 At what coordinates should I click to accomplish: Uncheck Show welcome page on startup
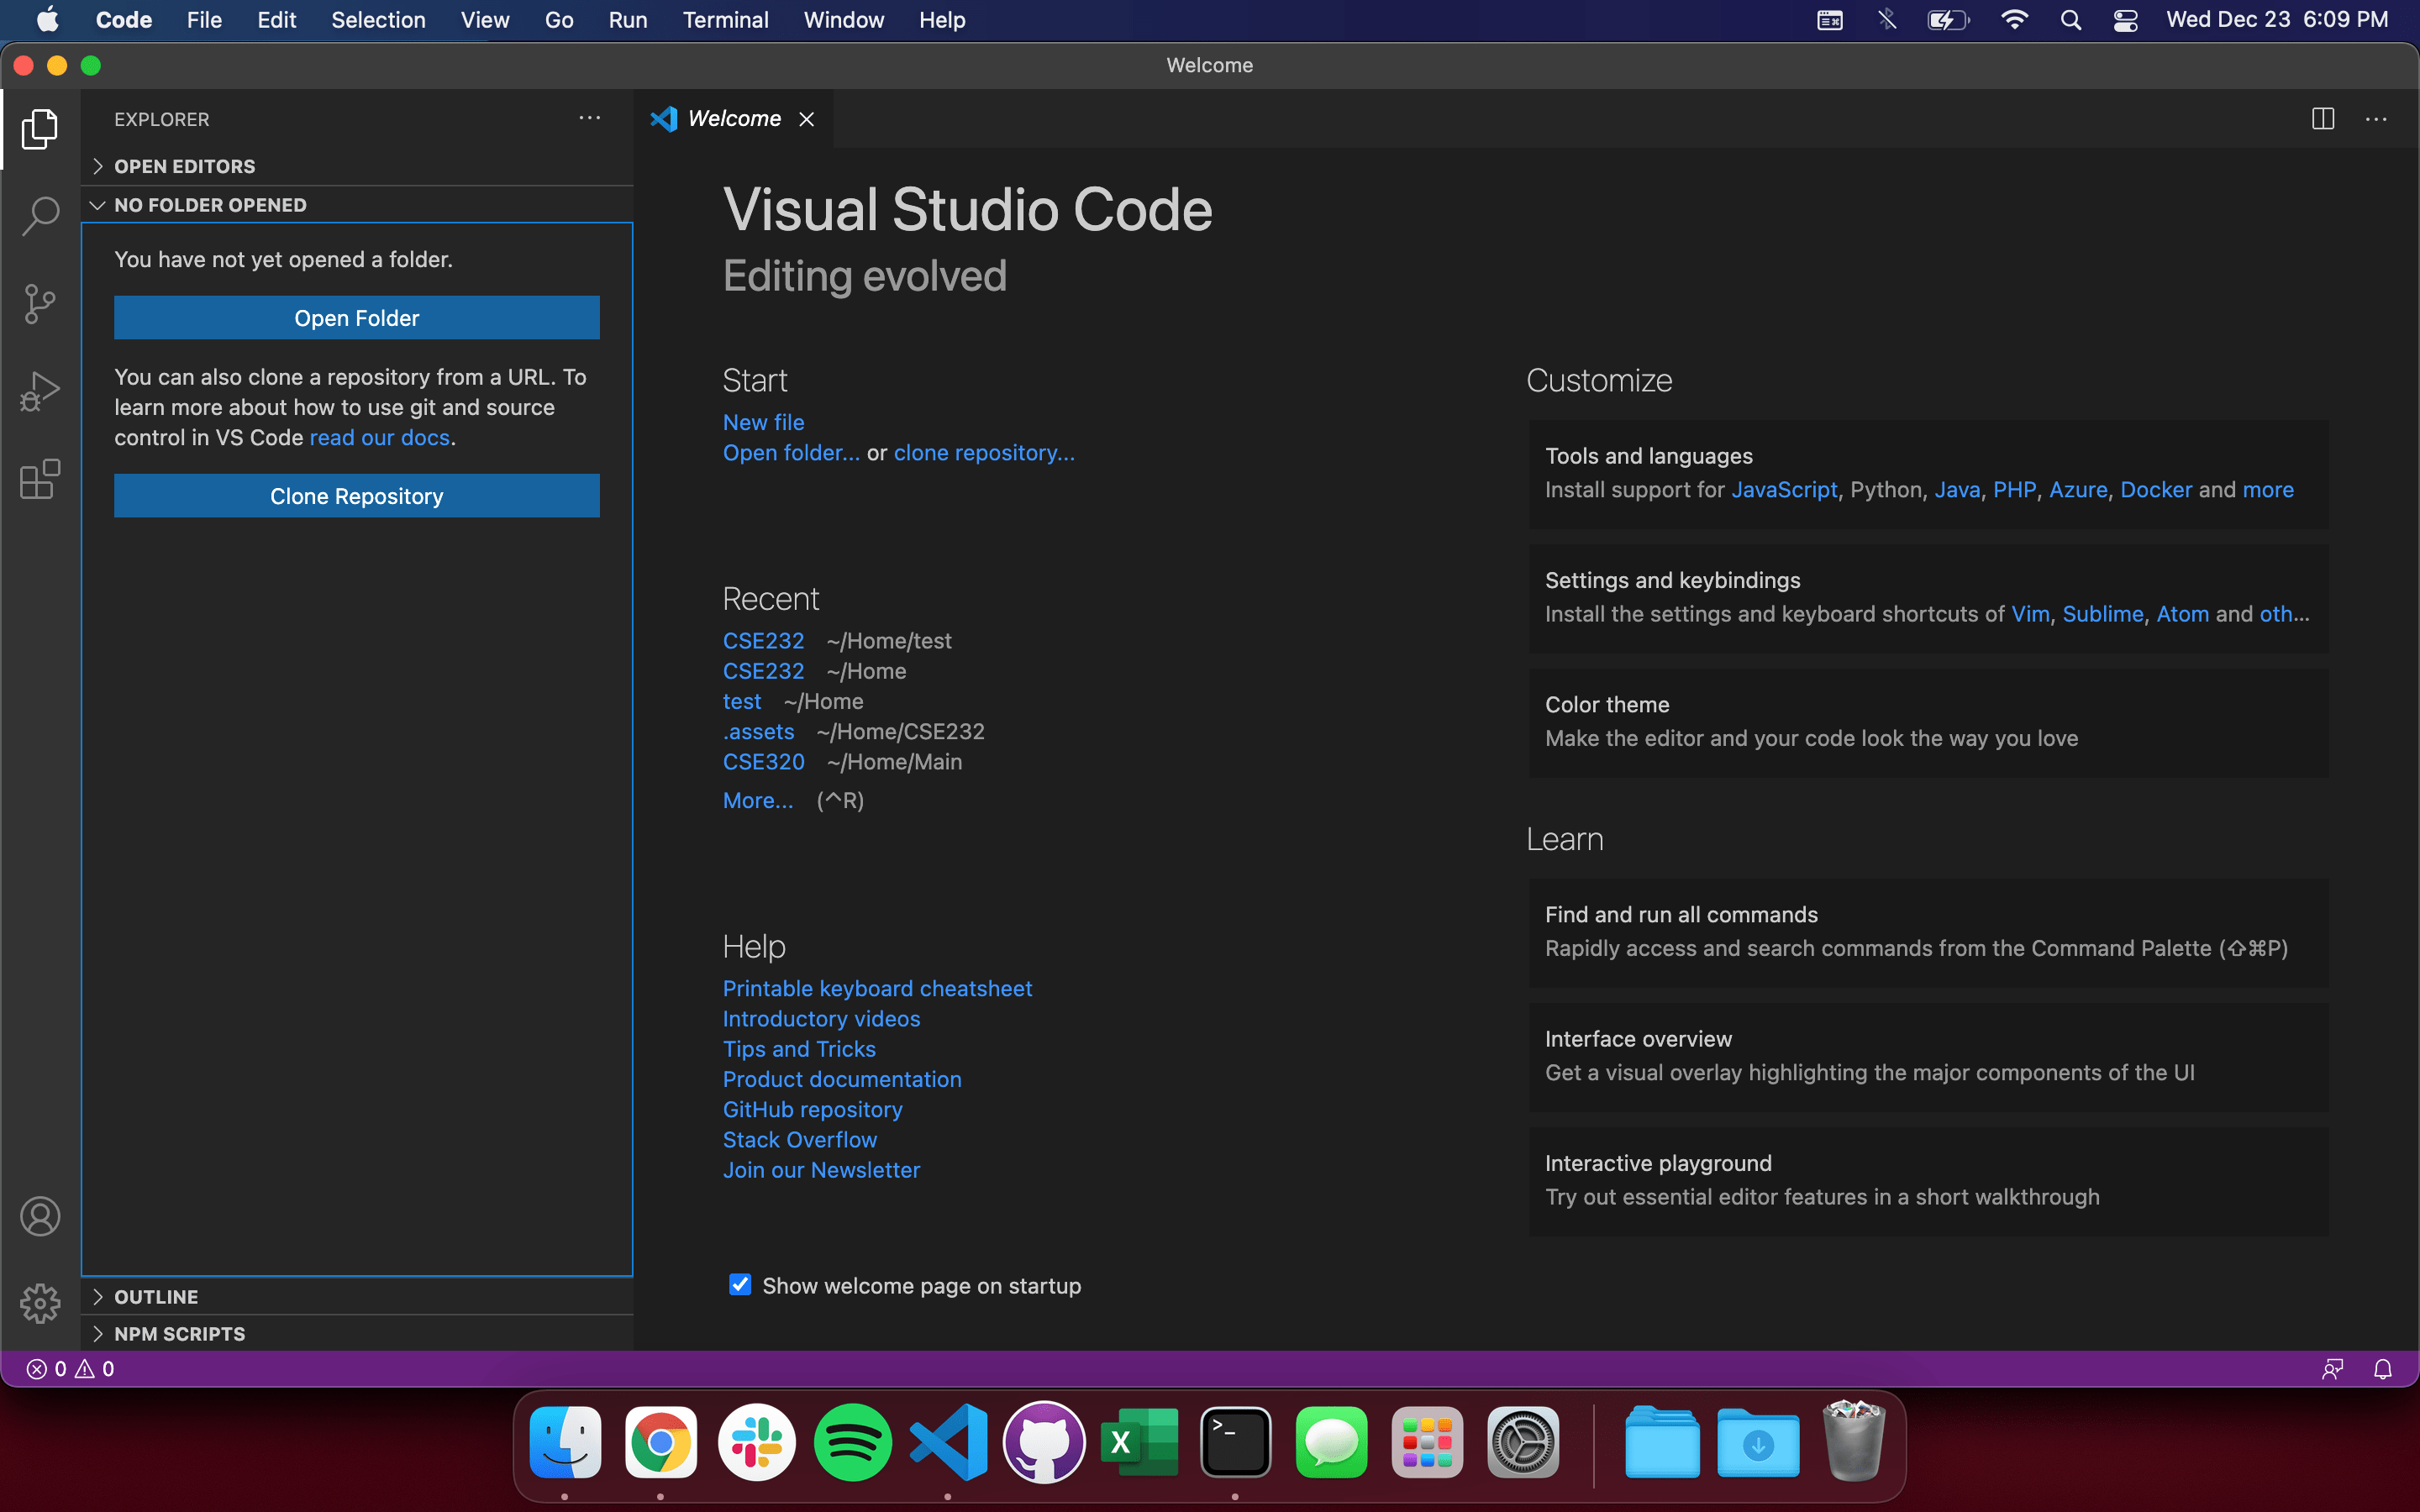[740, 1285]
